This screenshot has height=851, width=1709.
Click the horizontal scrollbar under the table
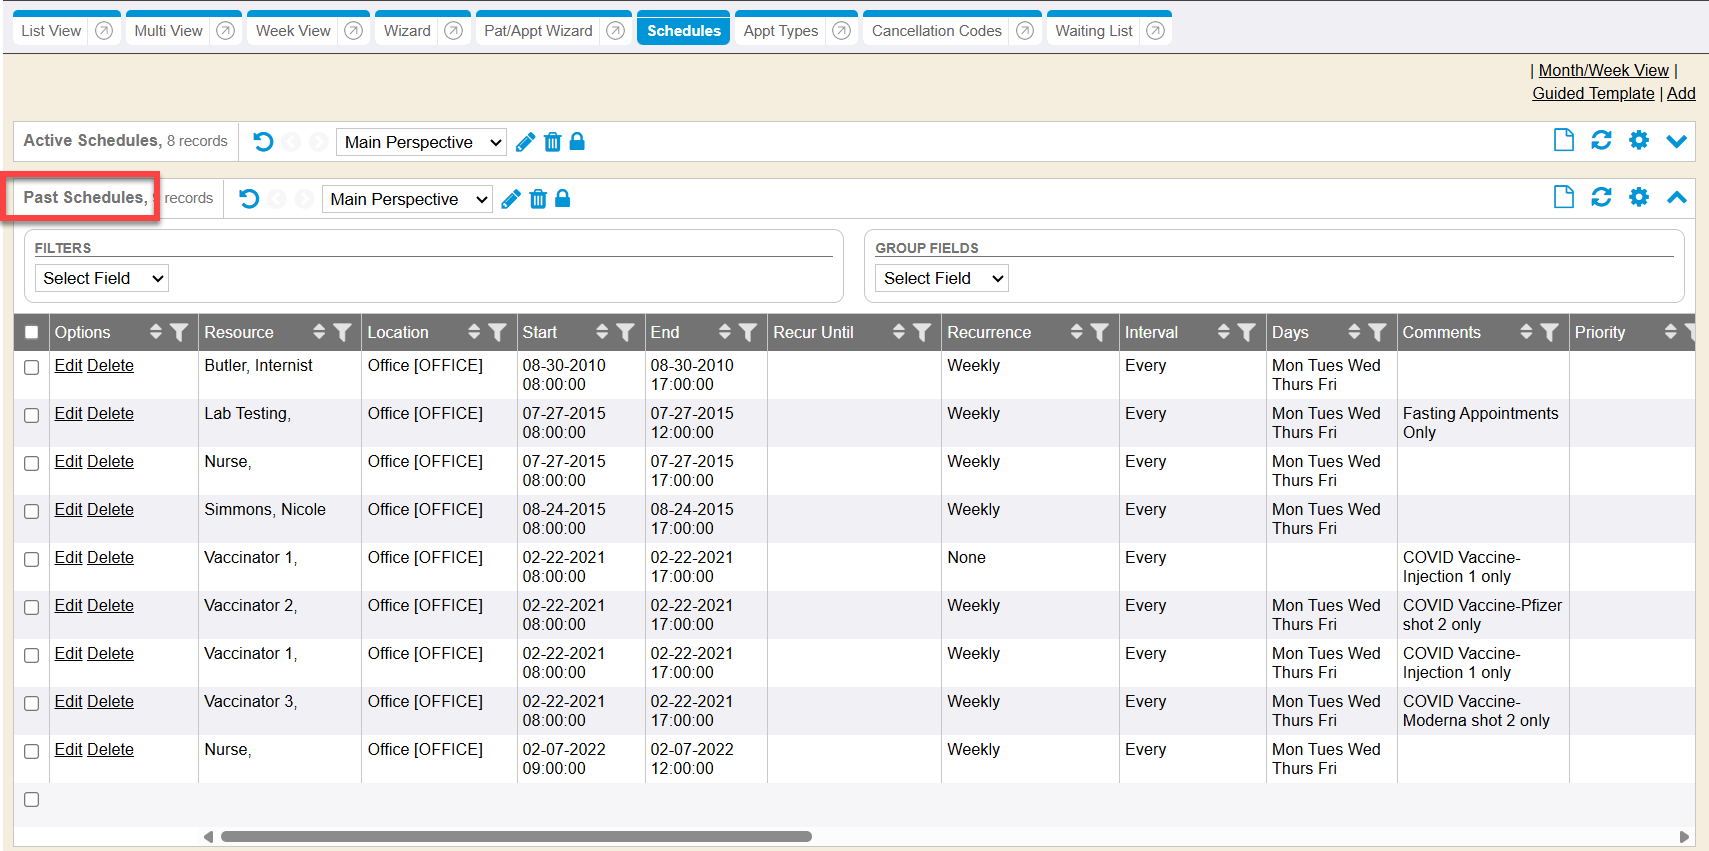[515, 836]
